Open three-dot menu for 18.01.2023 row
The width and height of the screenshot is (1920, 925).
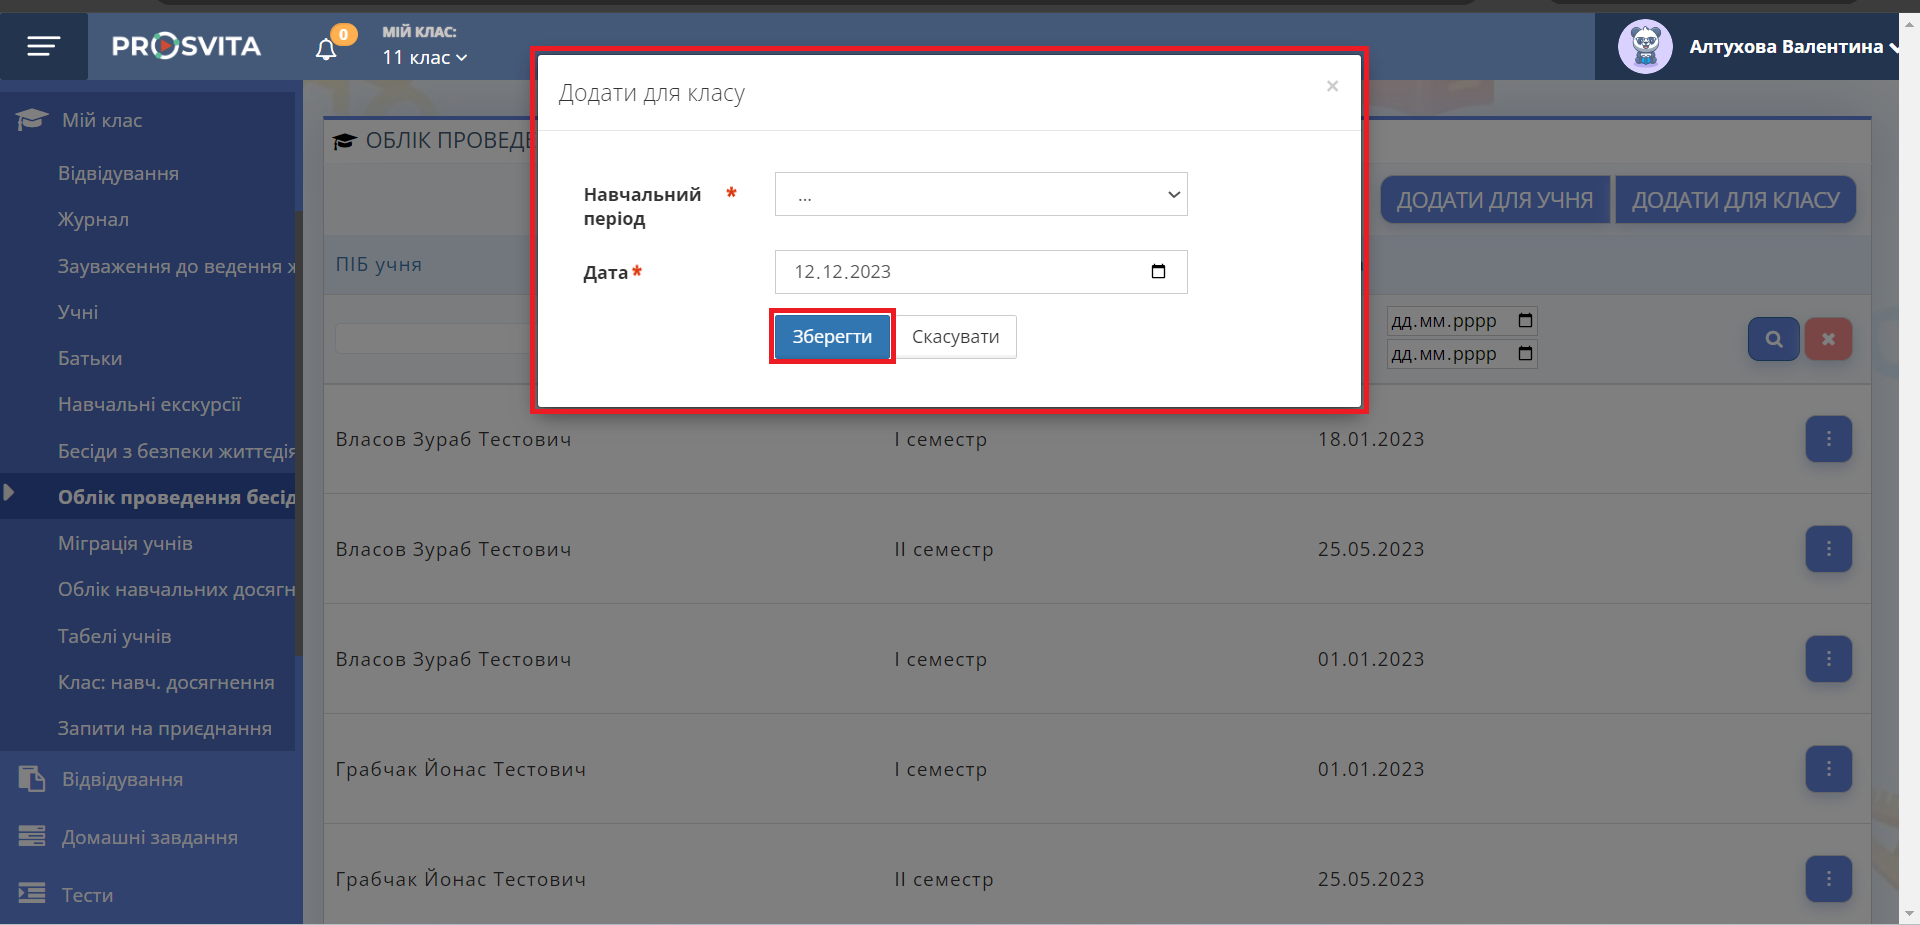click(x=1828, y=439)
